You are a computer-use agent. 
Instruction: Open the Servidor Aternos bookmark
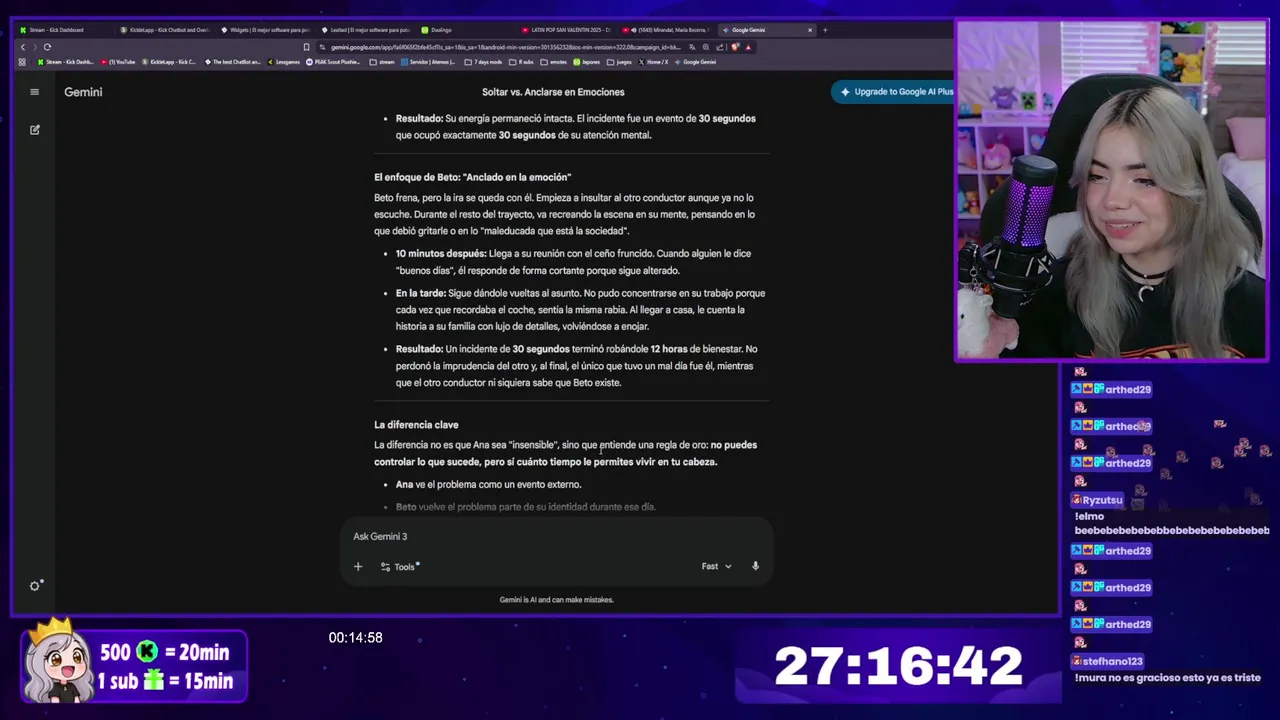(x=429, y=62)
